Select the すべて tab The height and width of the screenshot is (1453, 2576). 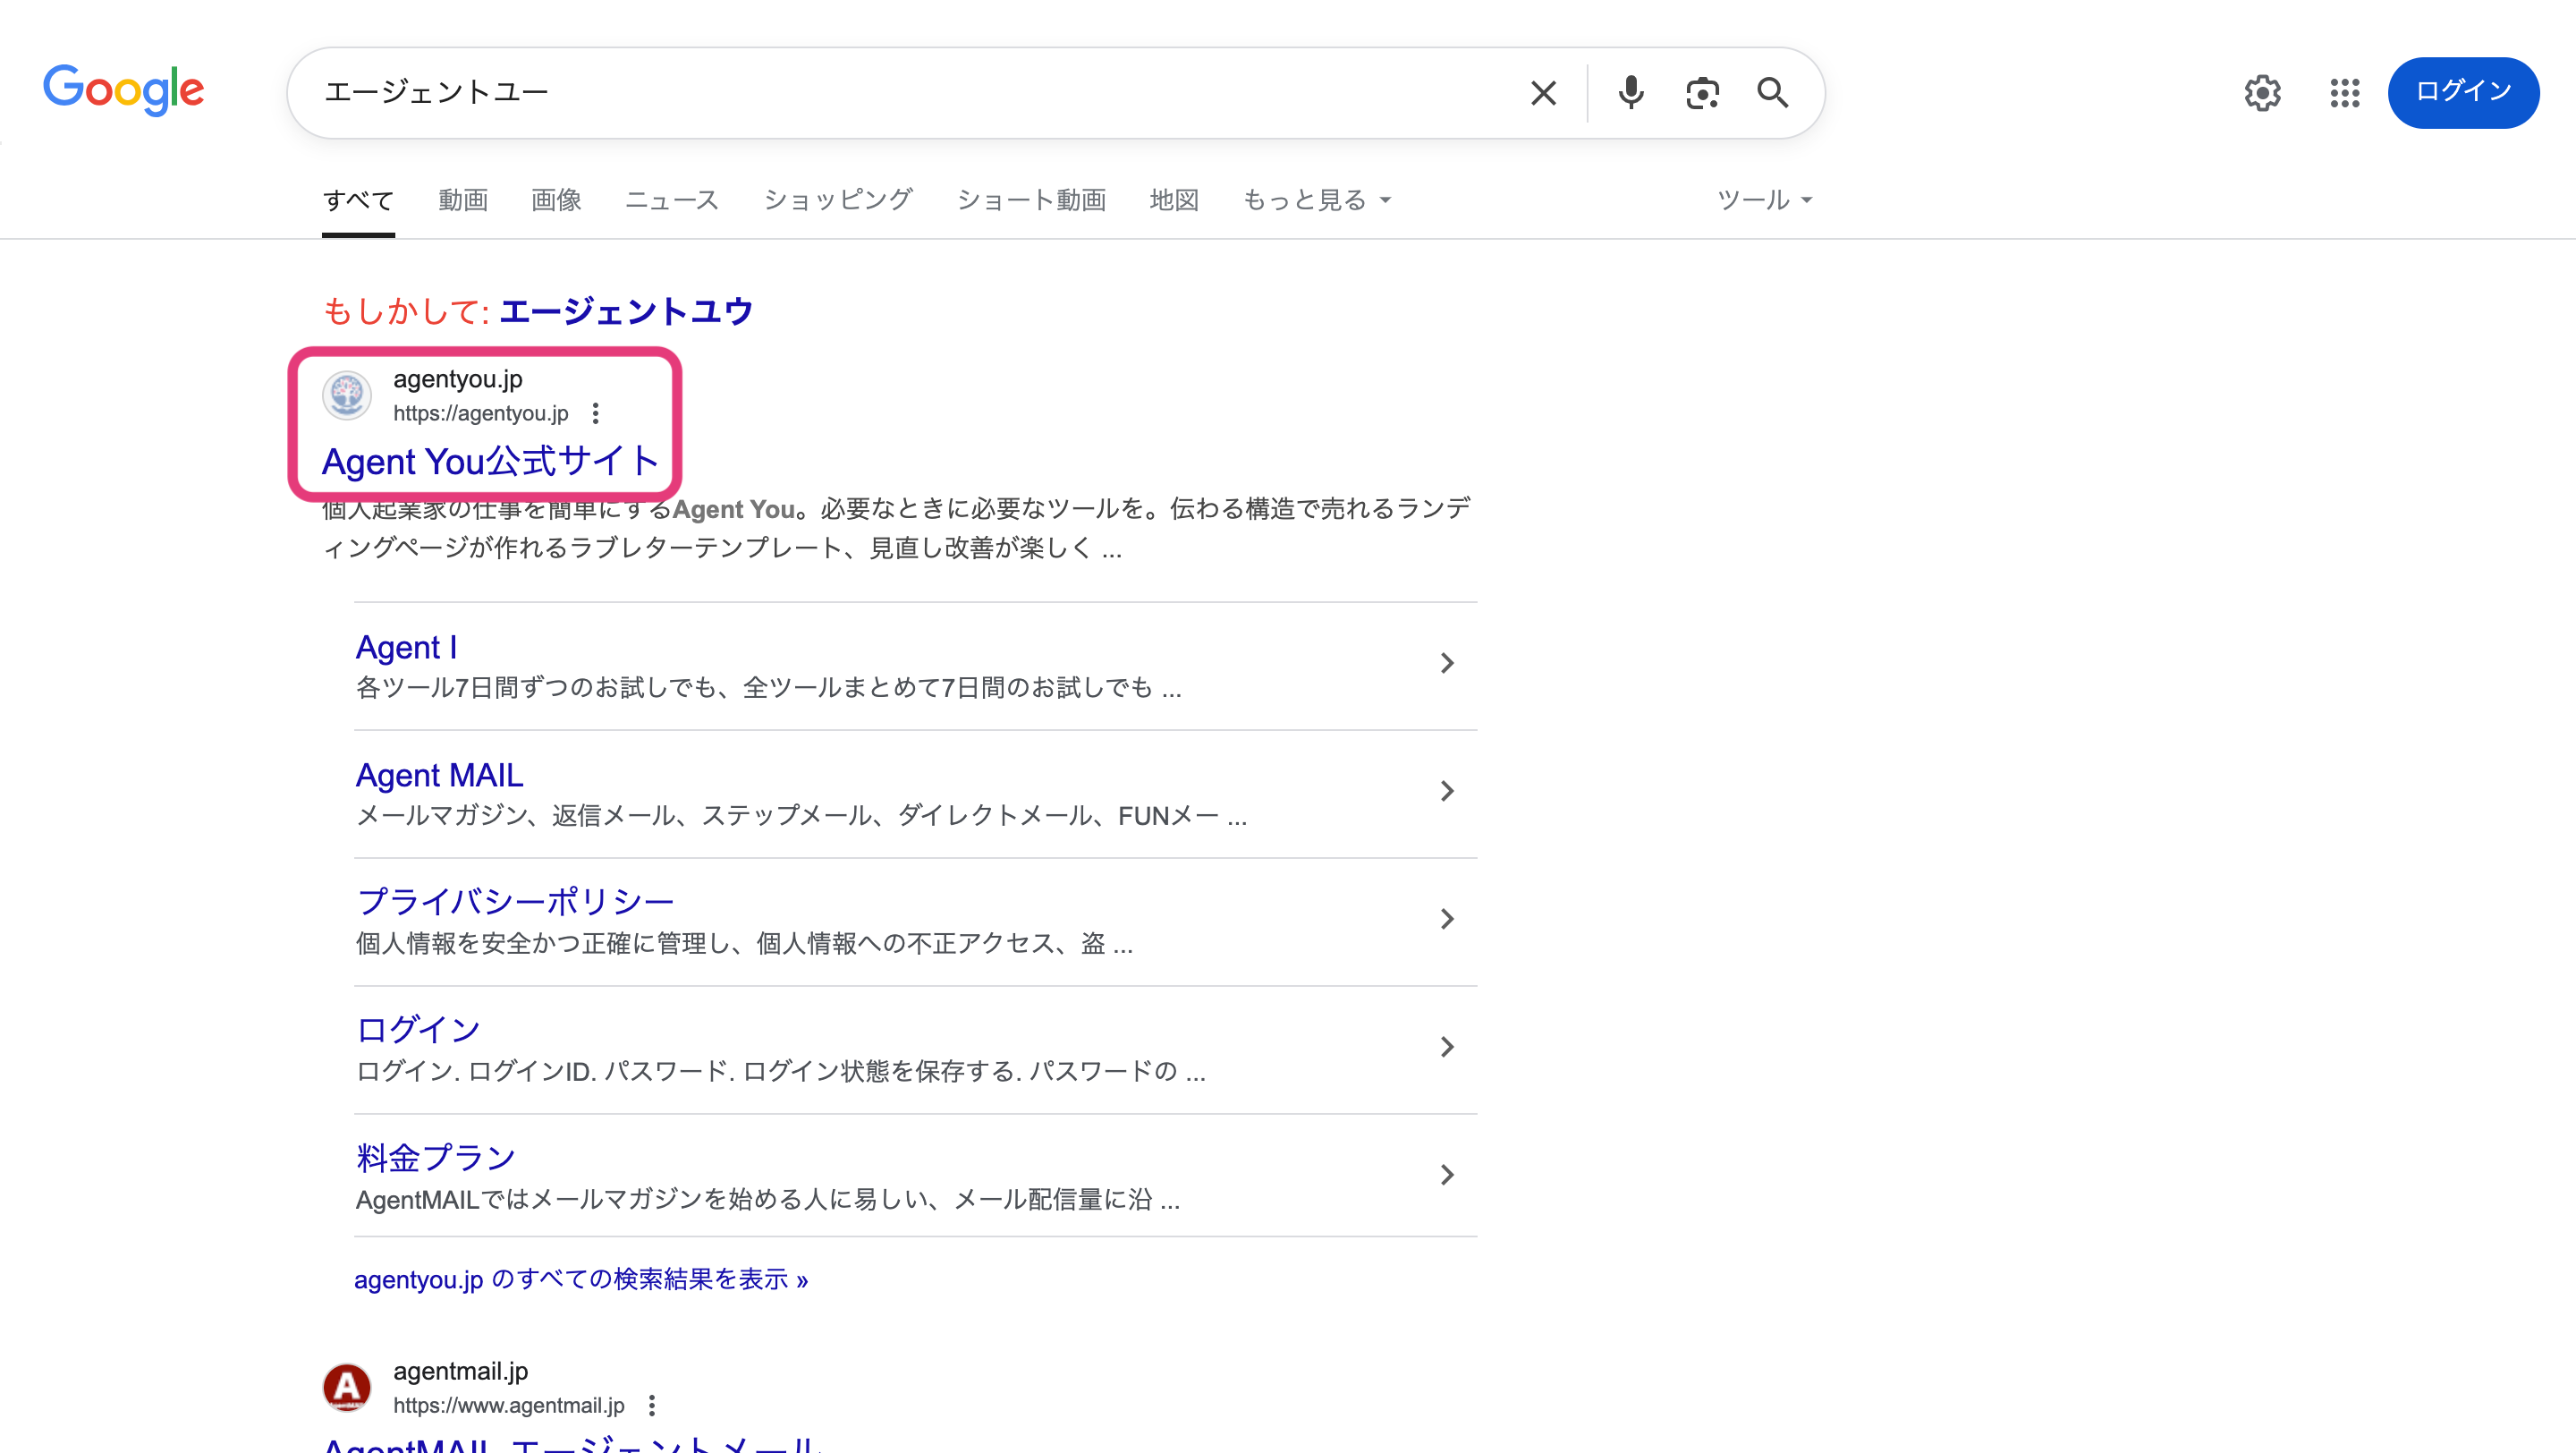tap(358, 200)
